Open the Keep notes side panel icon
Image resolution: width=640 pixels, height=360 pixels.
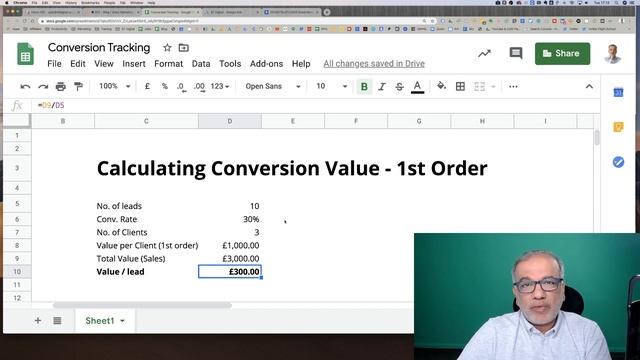pyautogui.click(x=618, y=127)
